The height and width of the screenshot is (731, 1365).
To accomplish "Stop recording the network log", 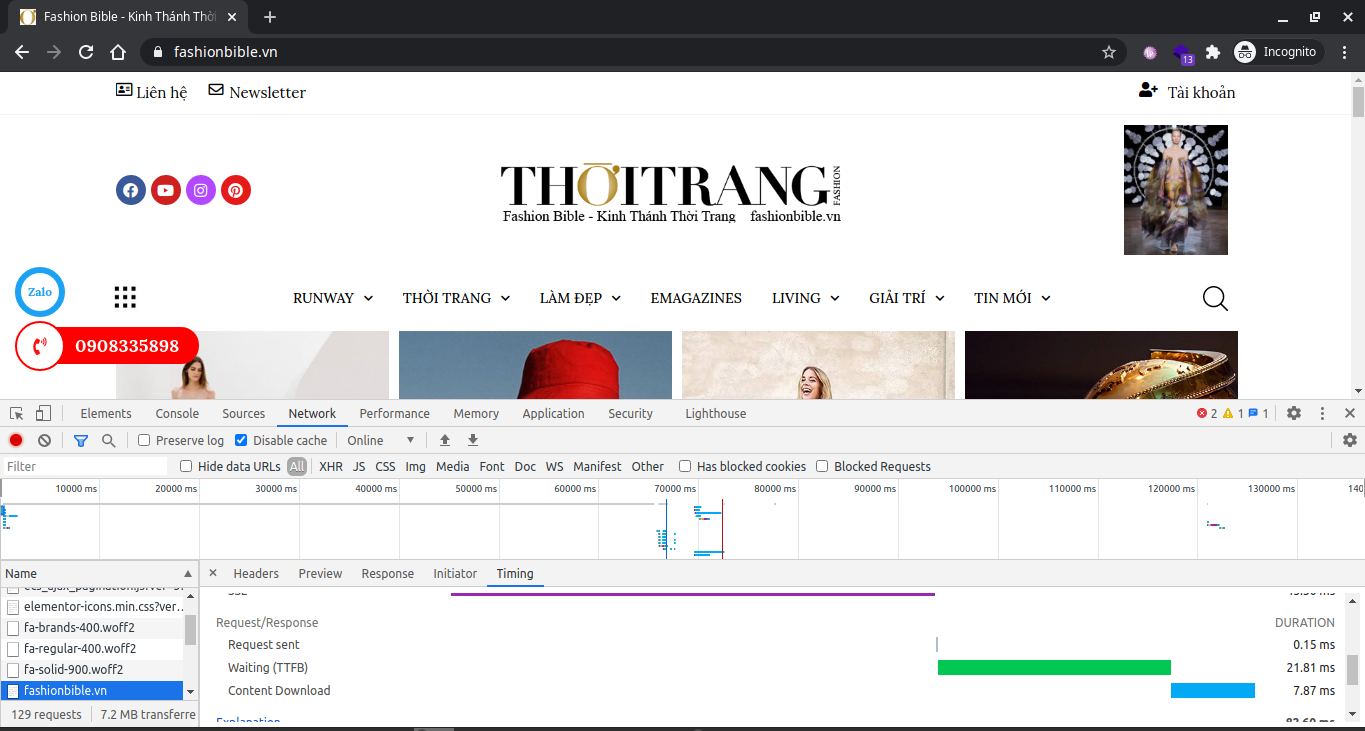I will point(16,440).
